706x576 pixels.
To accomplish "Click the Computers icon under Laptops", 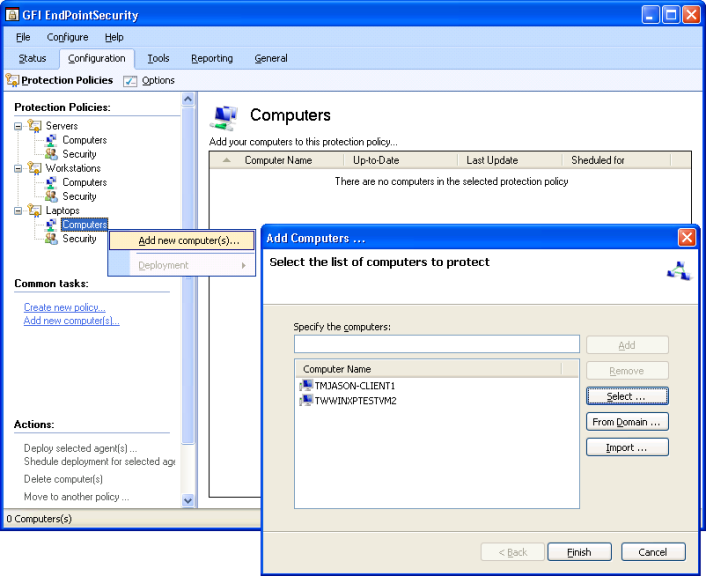I will click(x=51, y=224).
